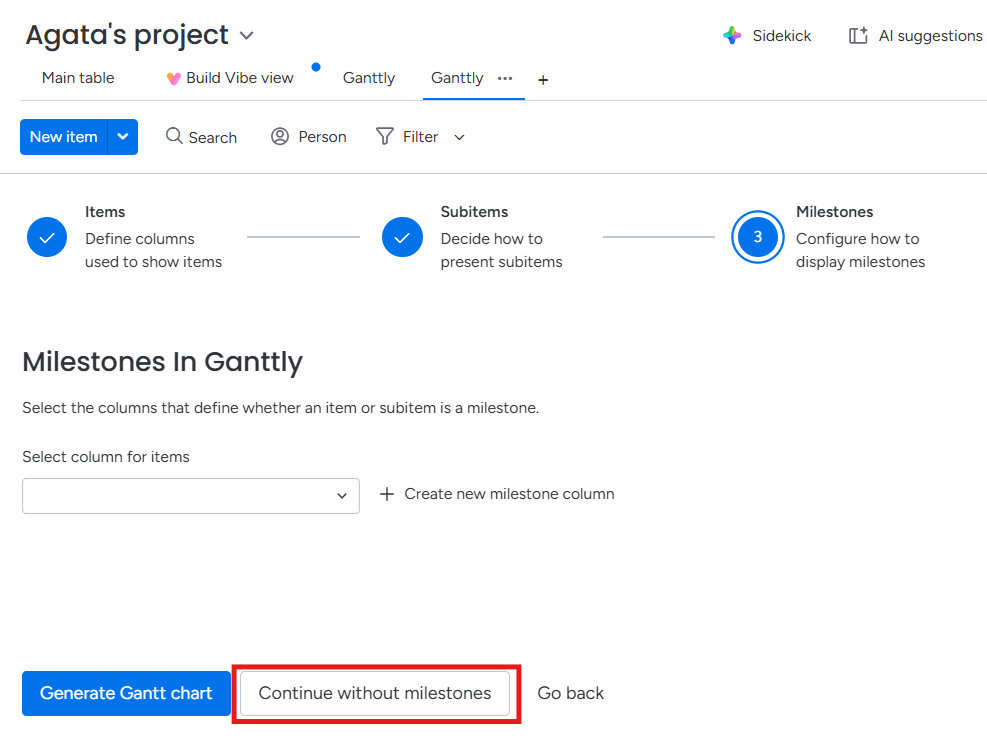Add a new view with plus icon
This screenshot has width=987, height=750.
point(543,80)
